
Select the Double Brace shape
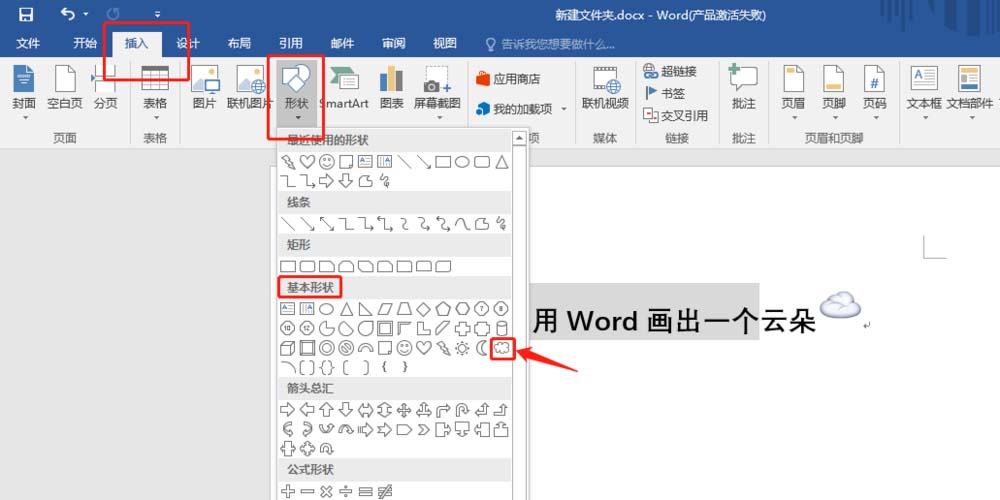(327, 367)
